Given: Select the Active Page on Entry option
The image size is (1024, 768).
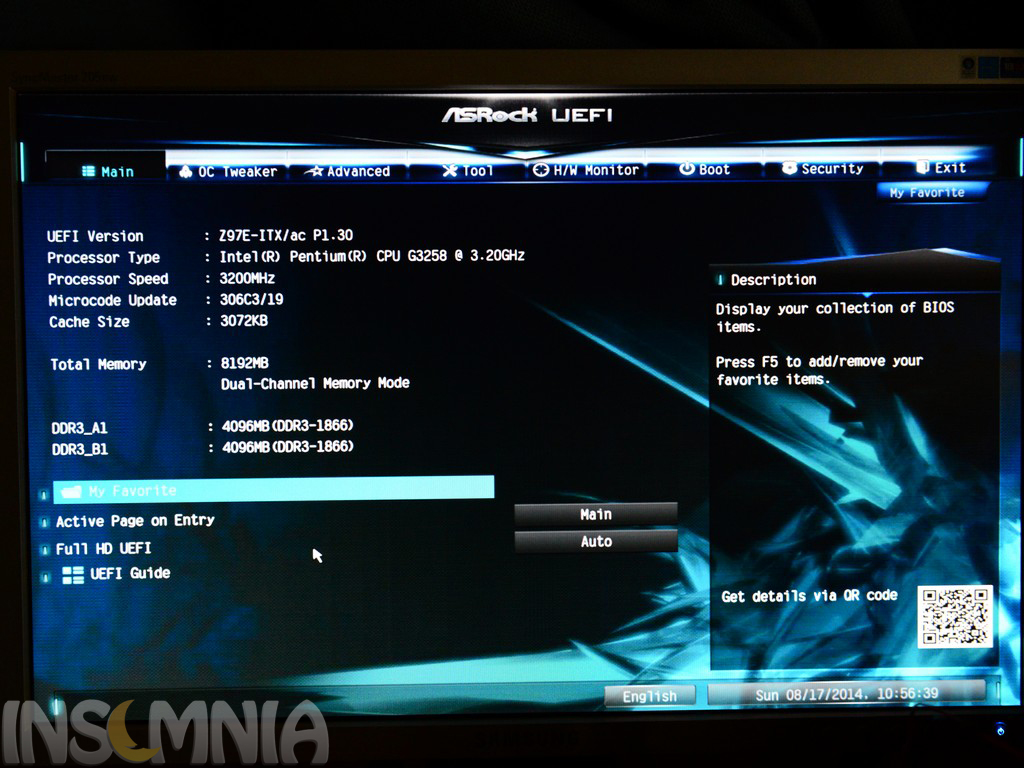Looking at the screenshot, I should 135,520.
